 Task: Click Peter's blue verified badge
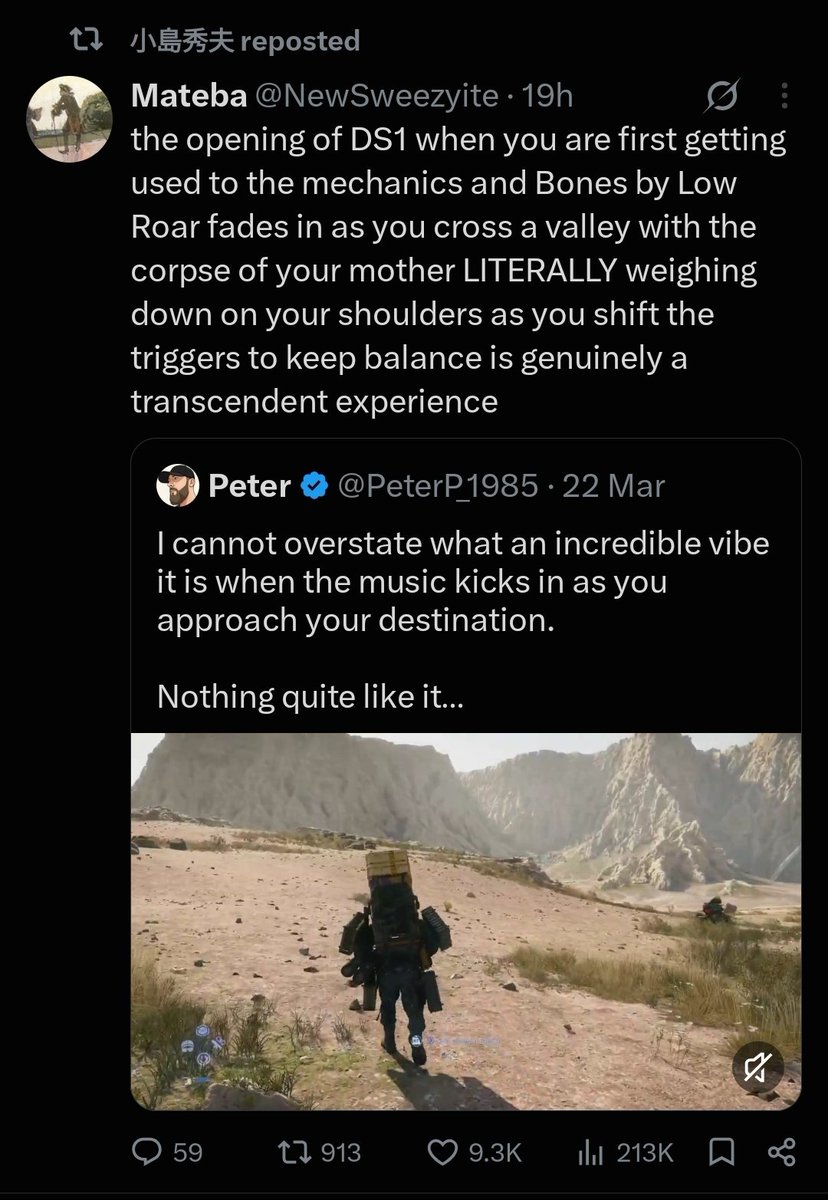[315, 487]
